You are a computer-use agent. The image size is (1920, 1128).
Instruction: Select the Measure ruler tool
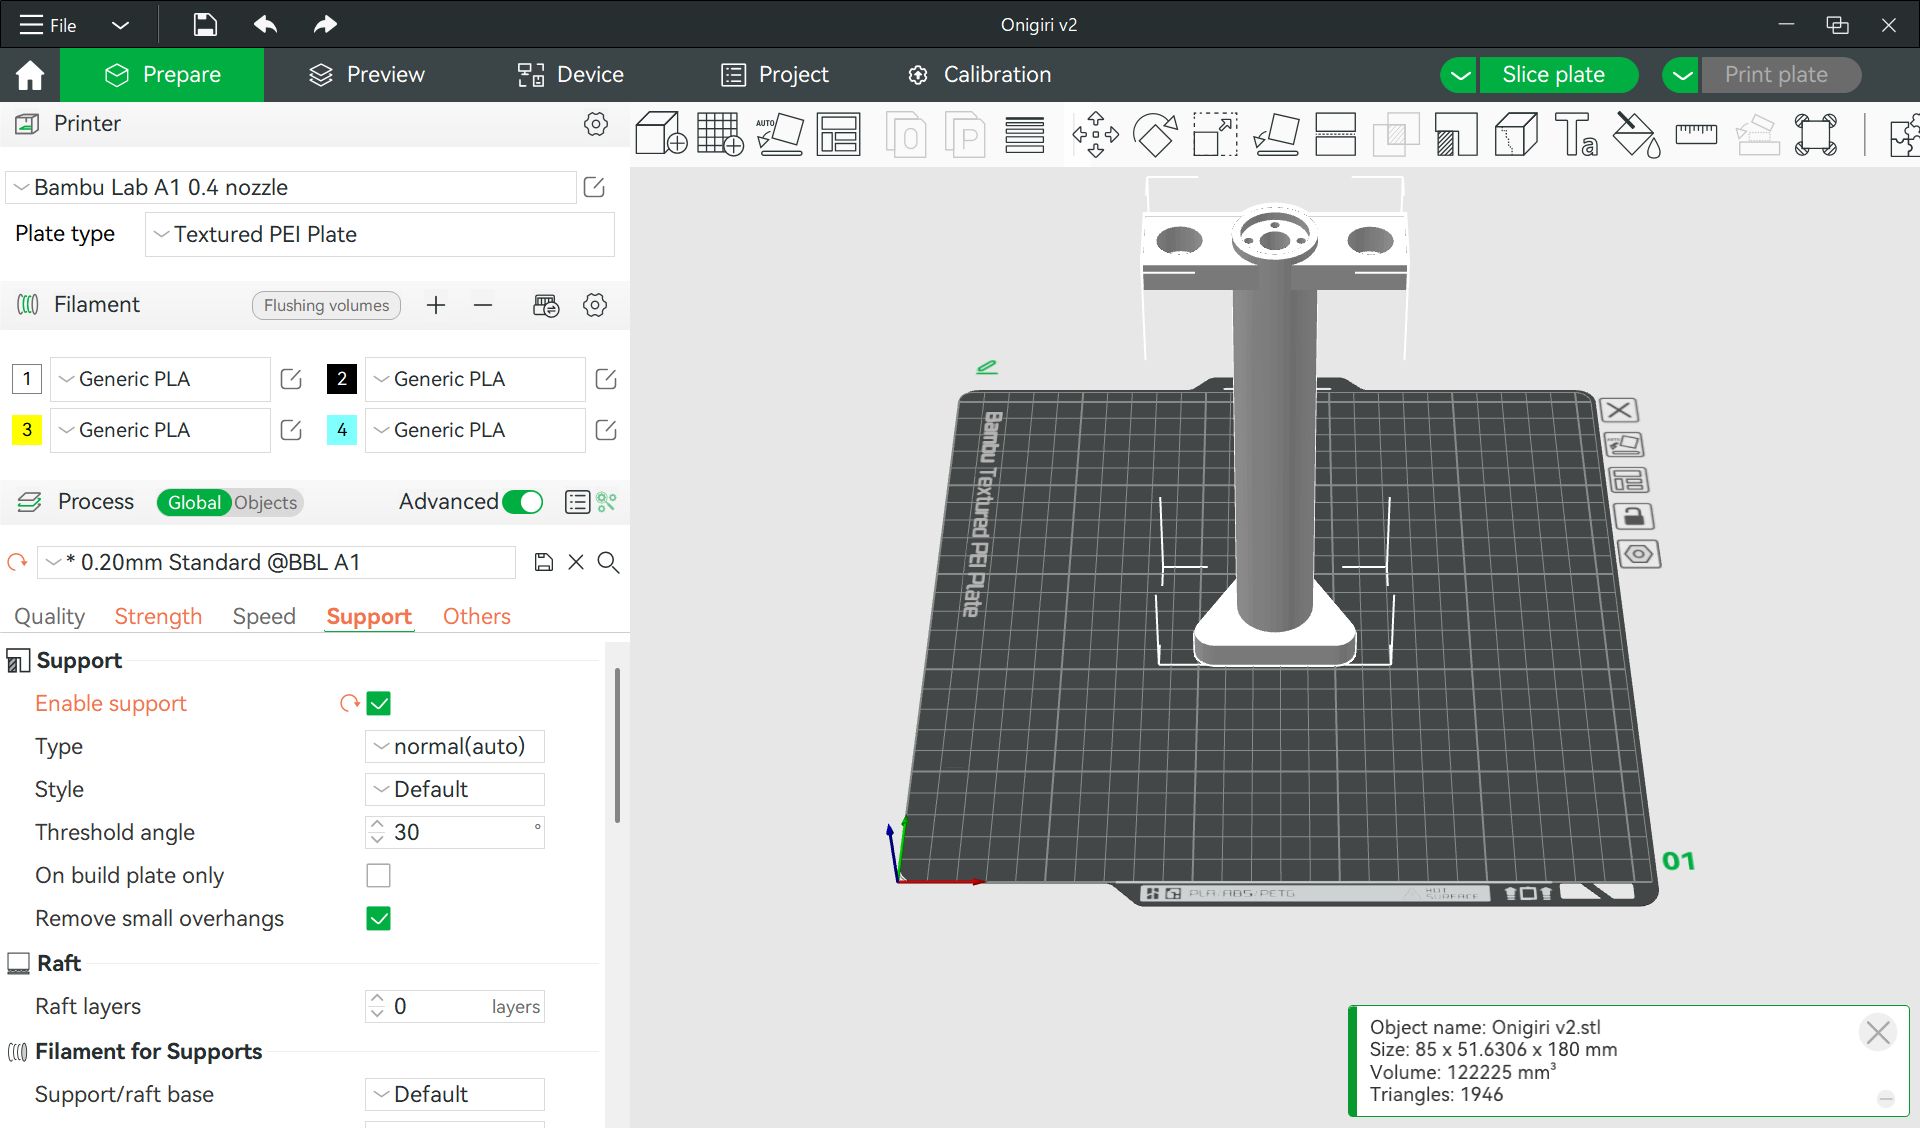point(1696,134)
